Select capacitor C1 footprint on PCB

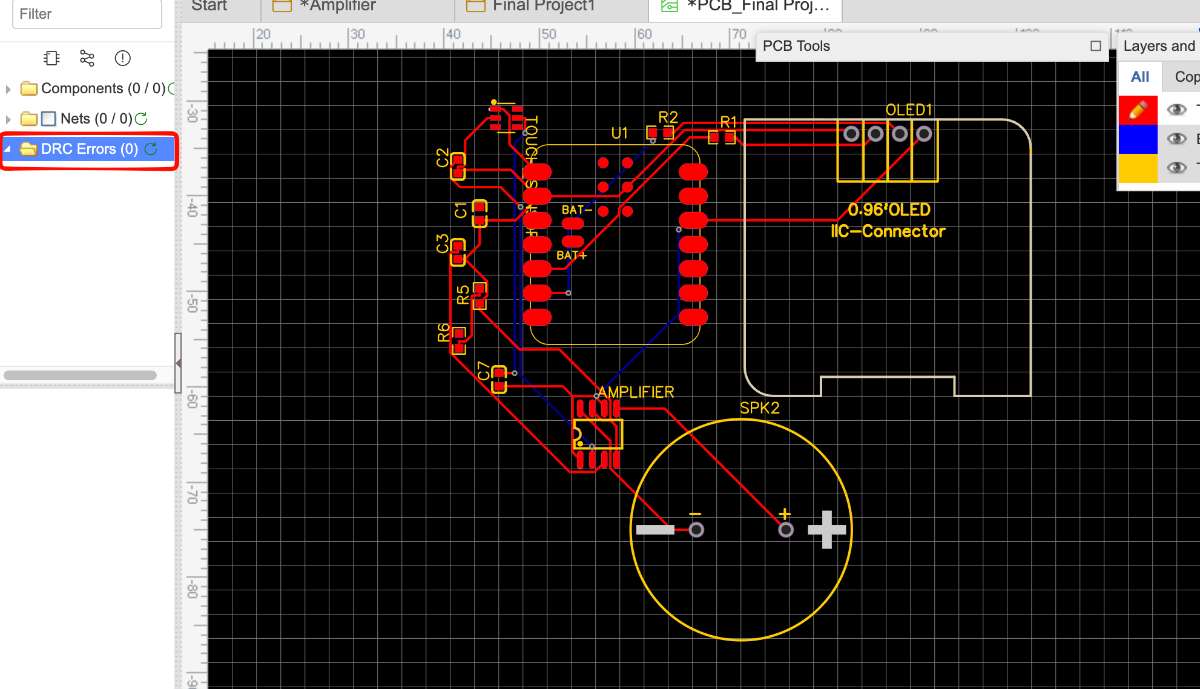[x=479, y=213]
